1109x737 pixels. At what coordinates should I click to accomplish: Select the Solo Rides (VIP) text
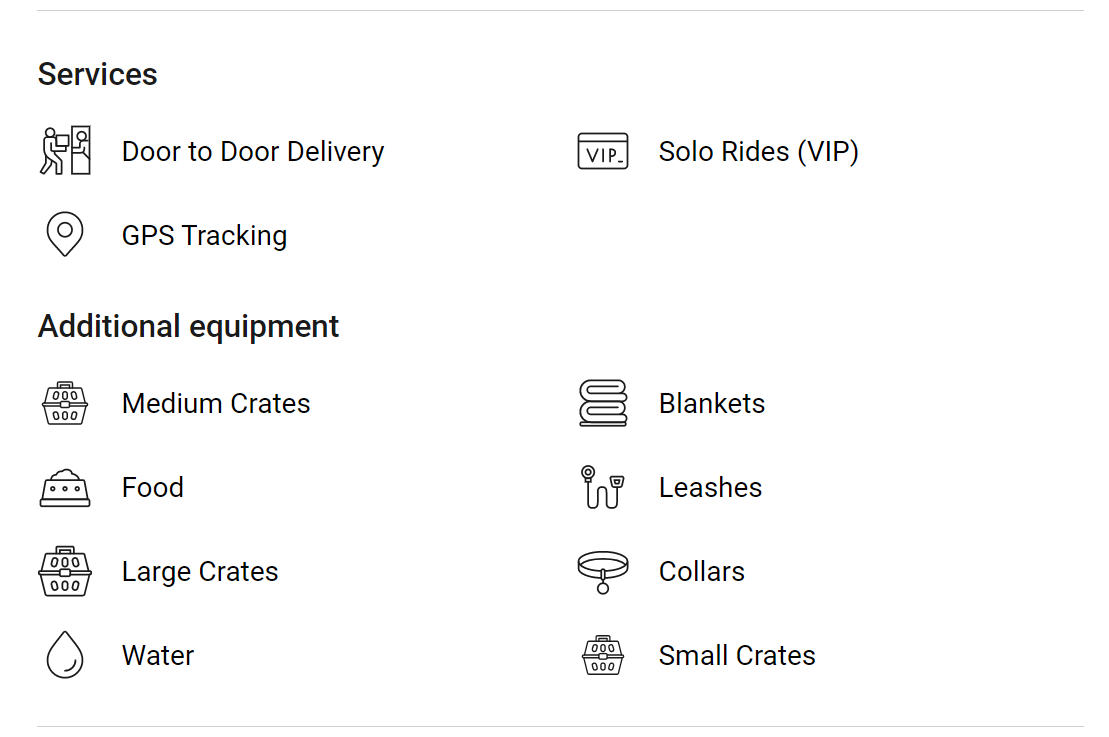pyautogui.click(x=759, y=151)
